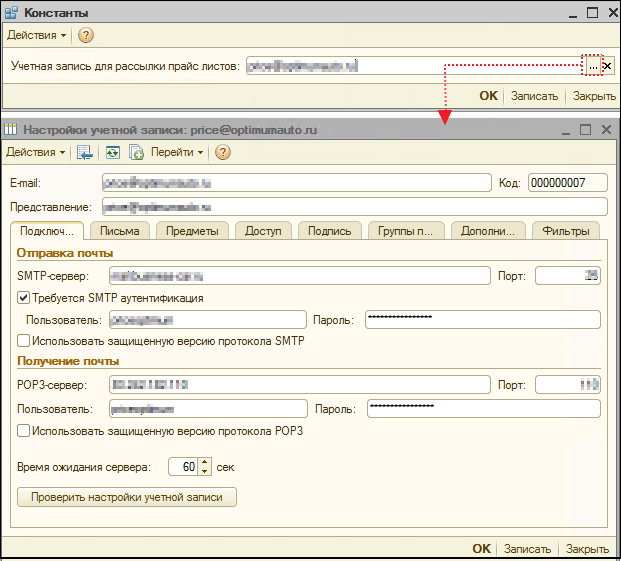Click the E-mail input field
This screenshot has height=561, width=621.
pyautogui.click(x=297, y=183)
